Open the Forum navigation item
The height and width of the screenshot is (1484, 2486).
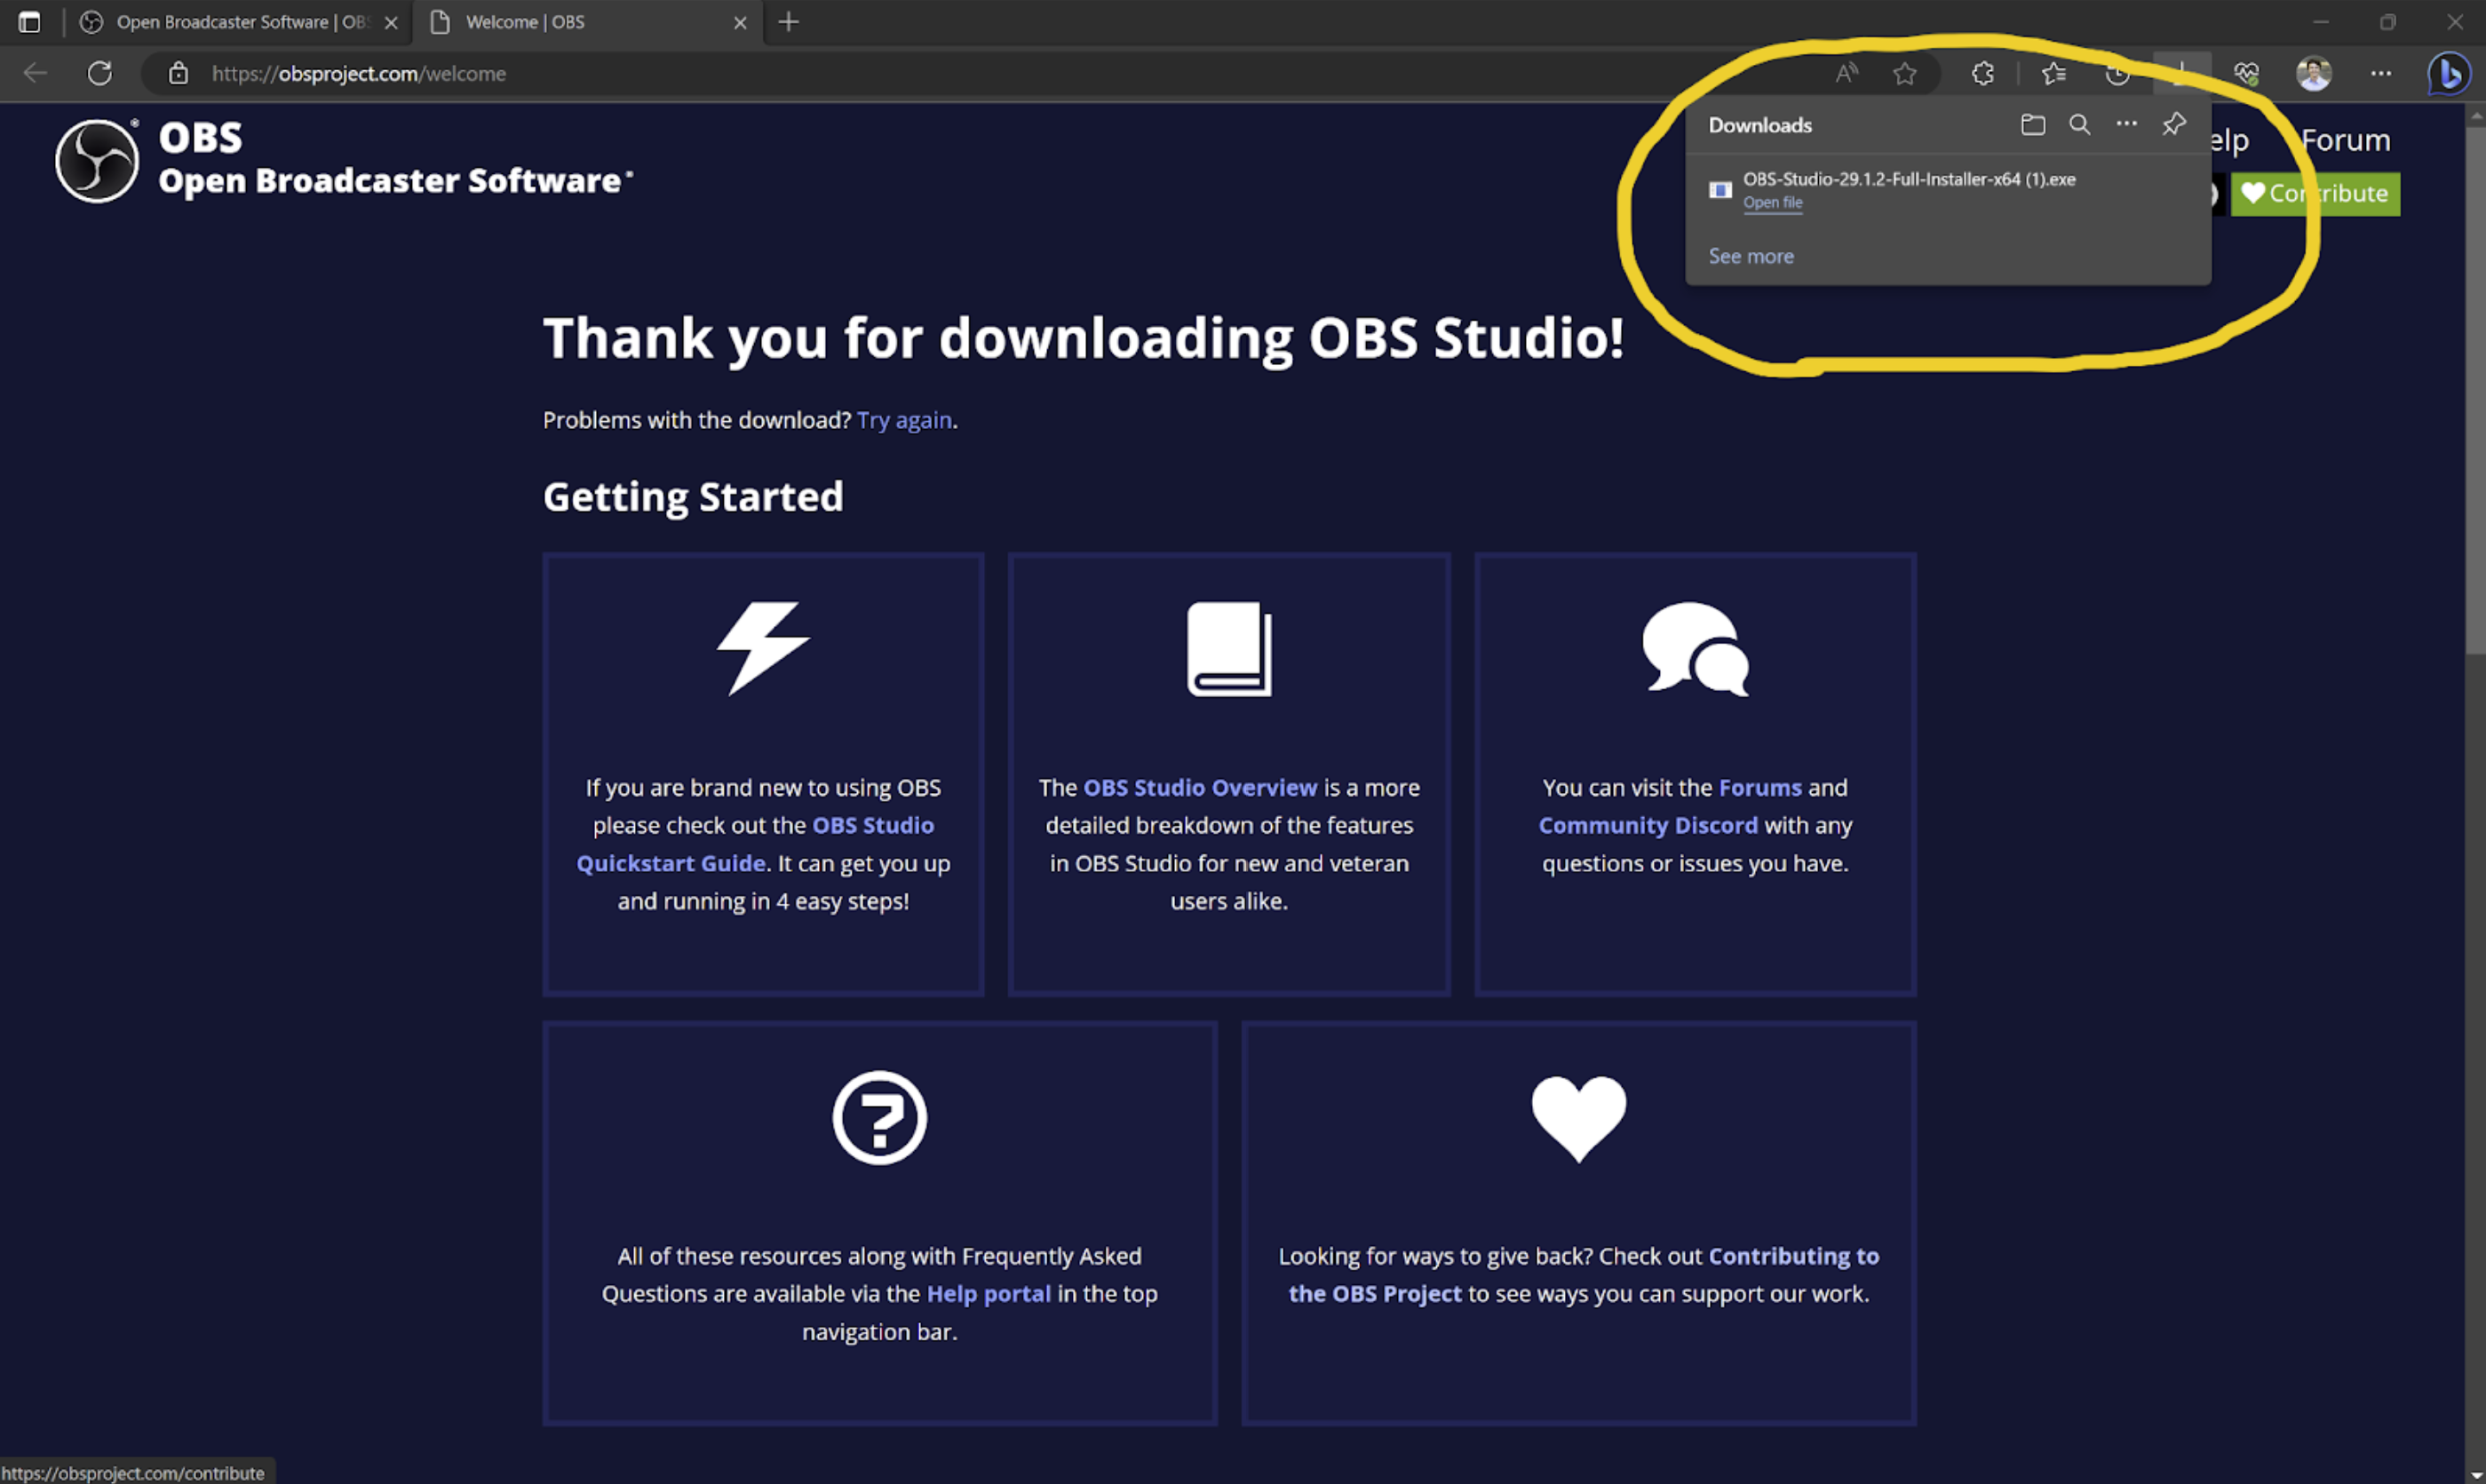2345,140
